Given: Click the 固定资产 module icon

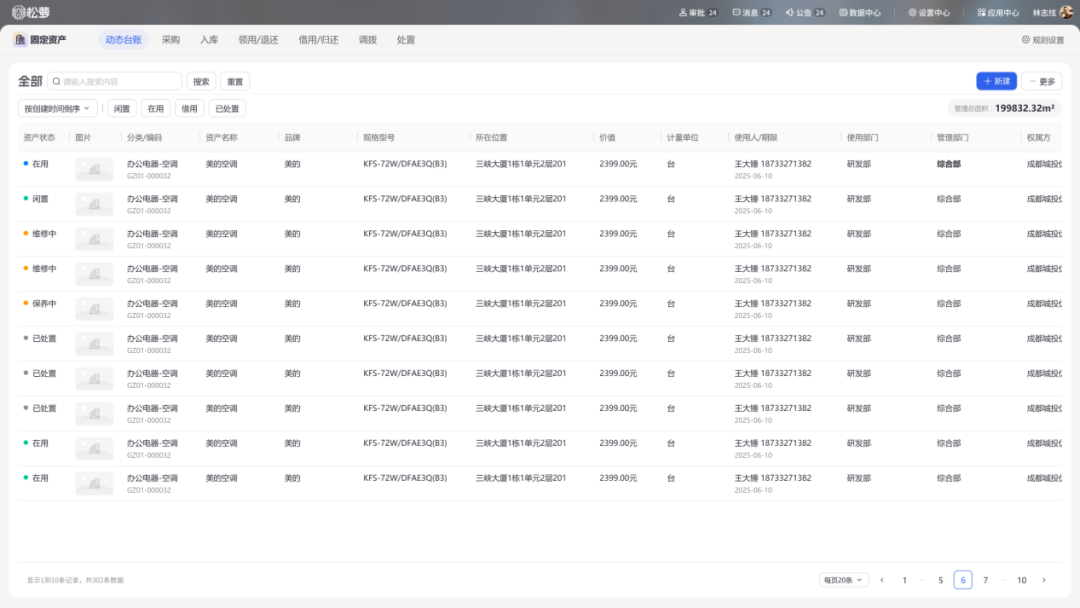Looking at the screenshot, I should (x=20, y=40).
